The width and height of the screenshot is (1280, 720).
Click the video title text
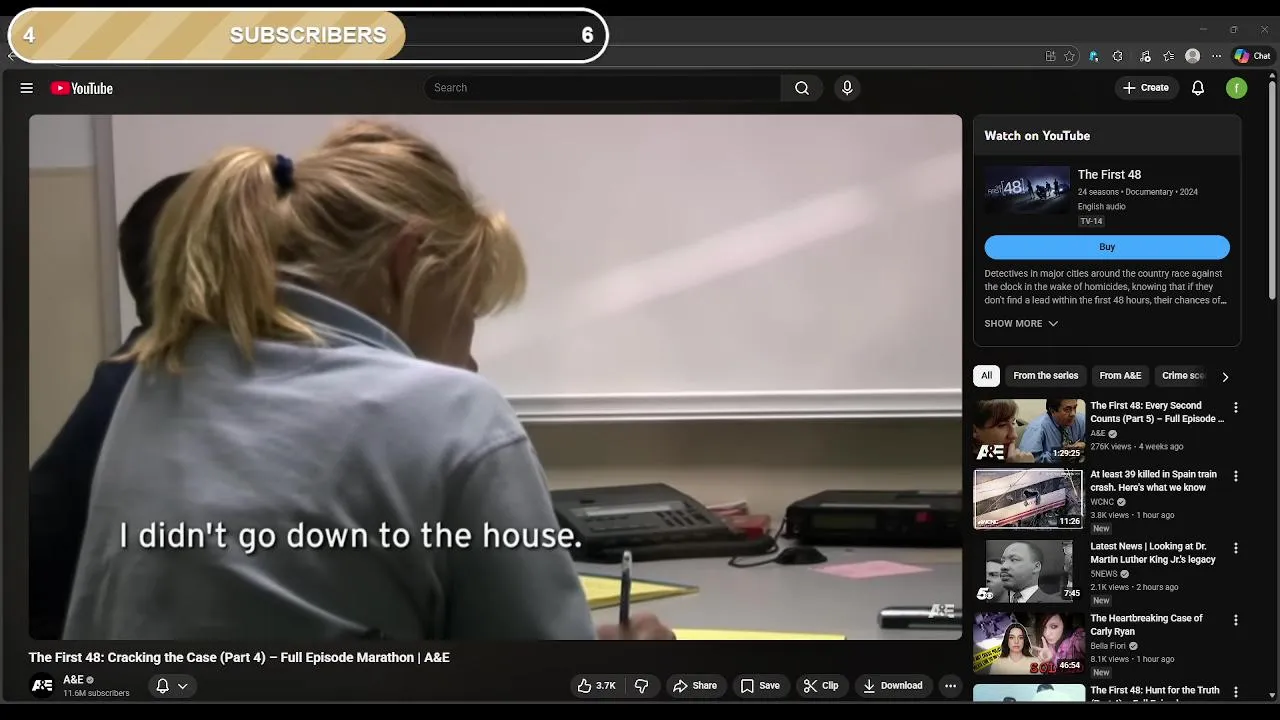pyautogui.click(x=239, y=657)
